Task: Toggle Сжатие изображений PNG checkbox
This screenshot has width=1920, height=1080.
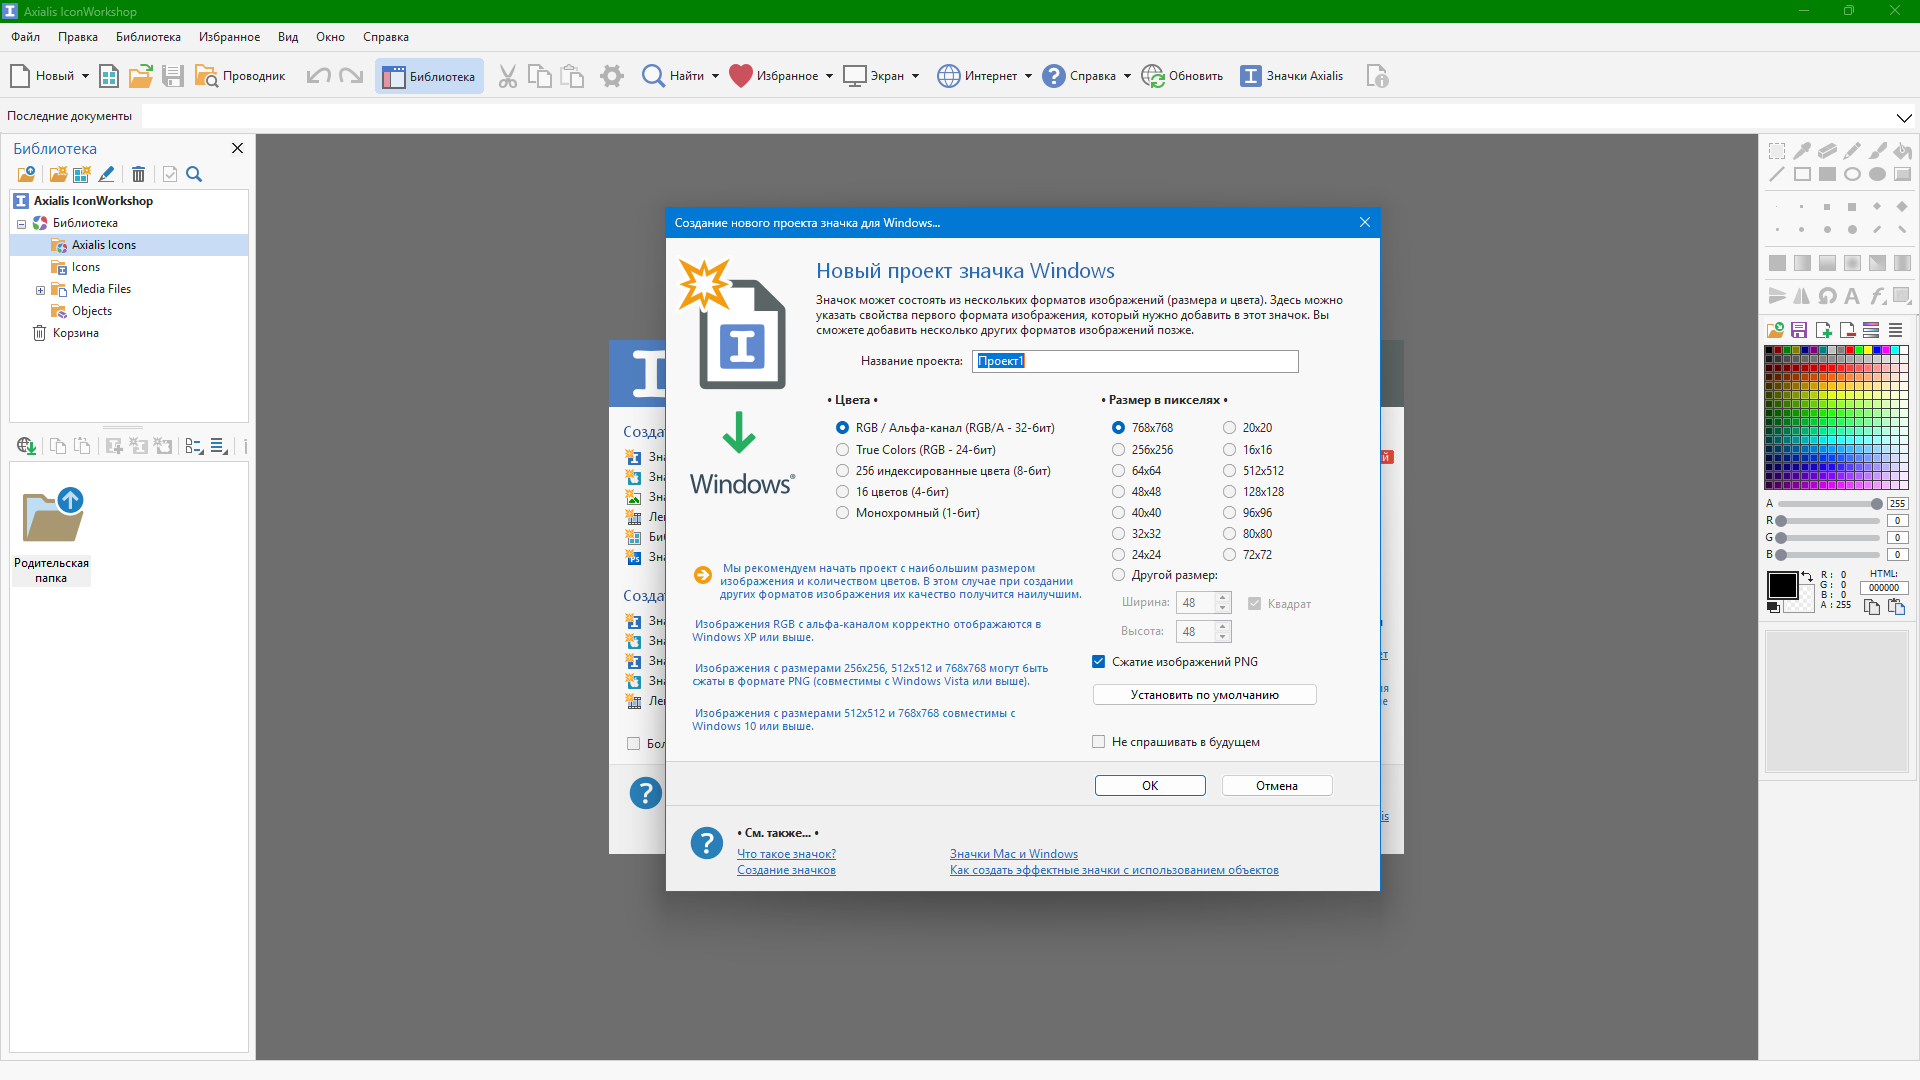Action: (x=1099, y=662)
